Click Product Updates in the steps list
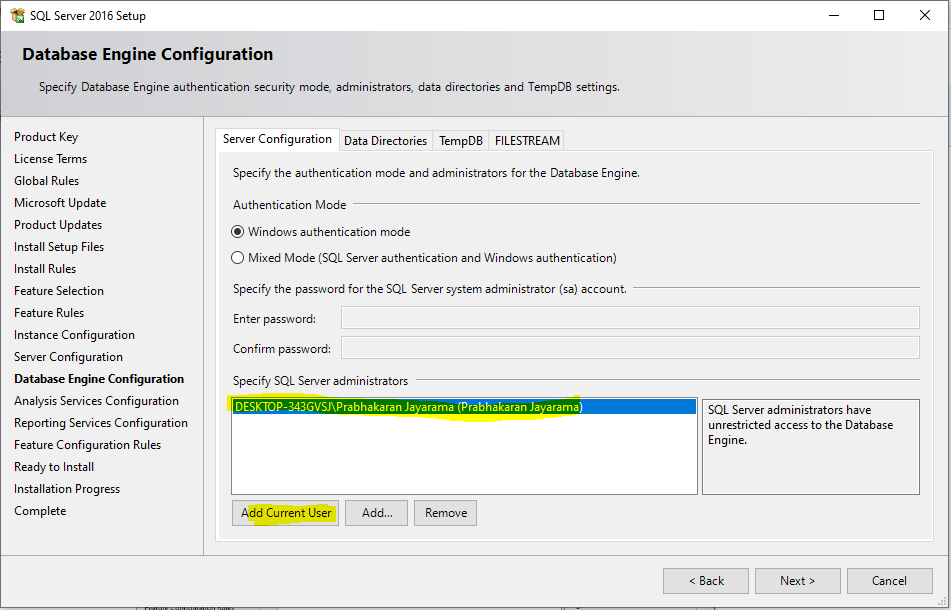 pyautogui.click(x=58, y=225)
